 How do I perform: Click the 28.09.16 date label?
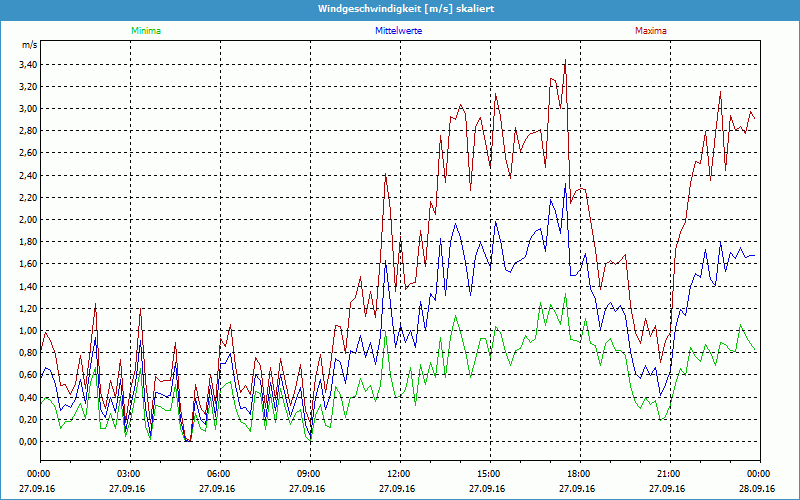(x=759, y=489)
